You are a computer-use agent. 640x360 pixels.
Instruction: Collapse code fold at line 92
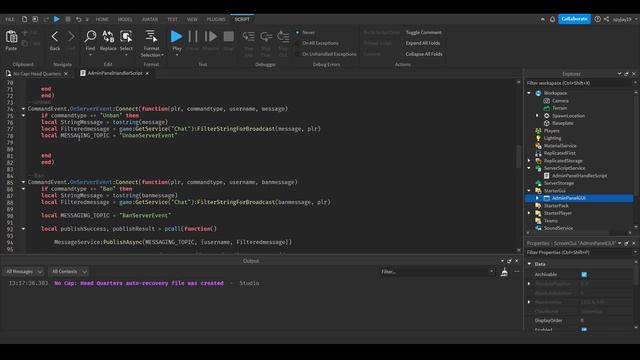(x=23, y=229)
